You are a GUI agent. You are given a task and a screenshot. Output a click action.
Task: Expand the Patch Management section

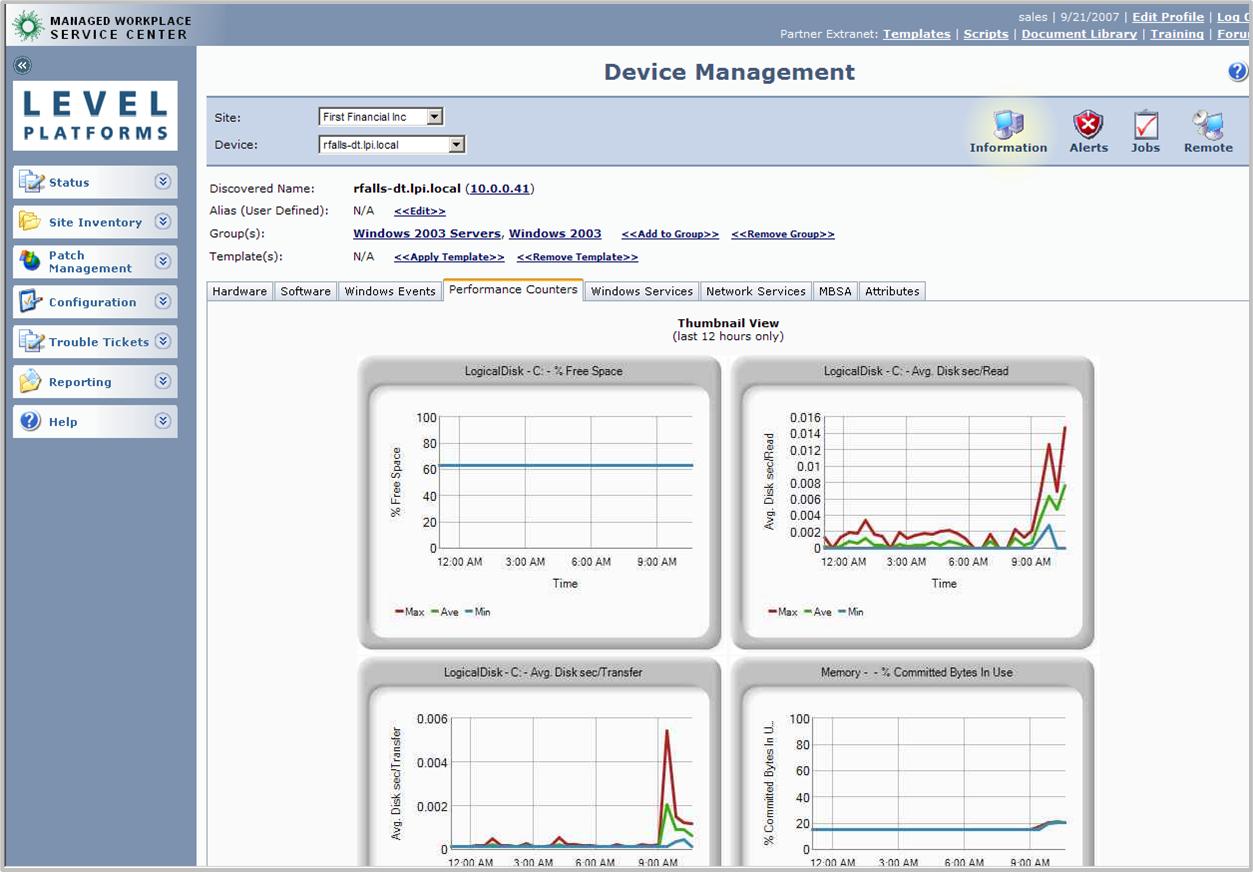[x=163, y=262]
